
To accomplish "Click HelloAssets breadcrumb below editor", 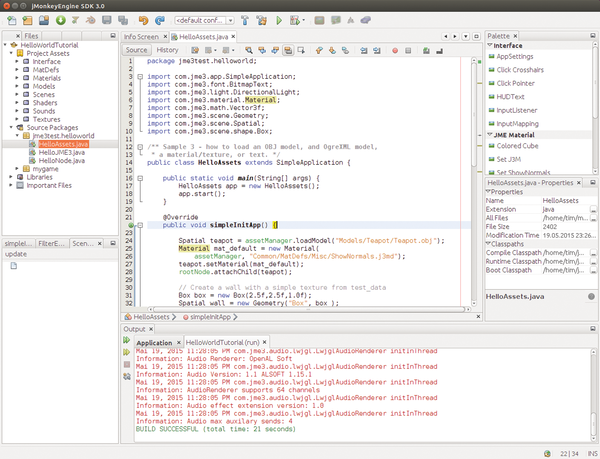I will pyautogui.click(x=151, y=317).
